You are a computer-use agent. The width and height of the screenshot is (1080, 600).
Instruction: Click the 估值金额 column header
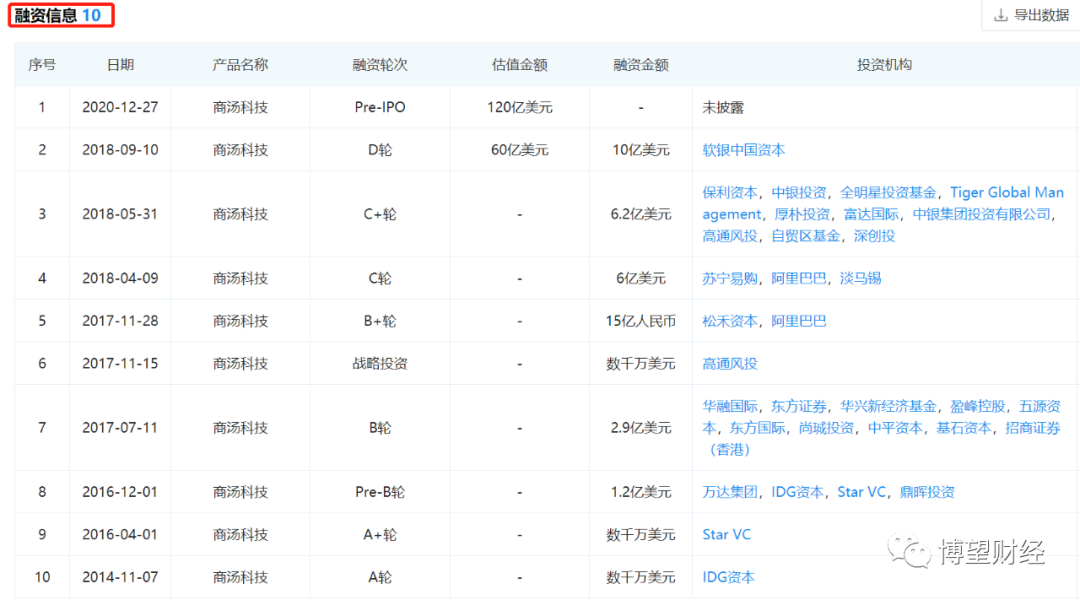click(519, 65)
